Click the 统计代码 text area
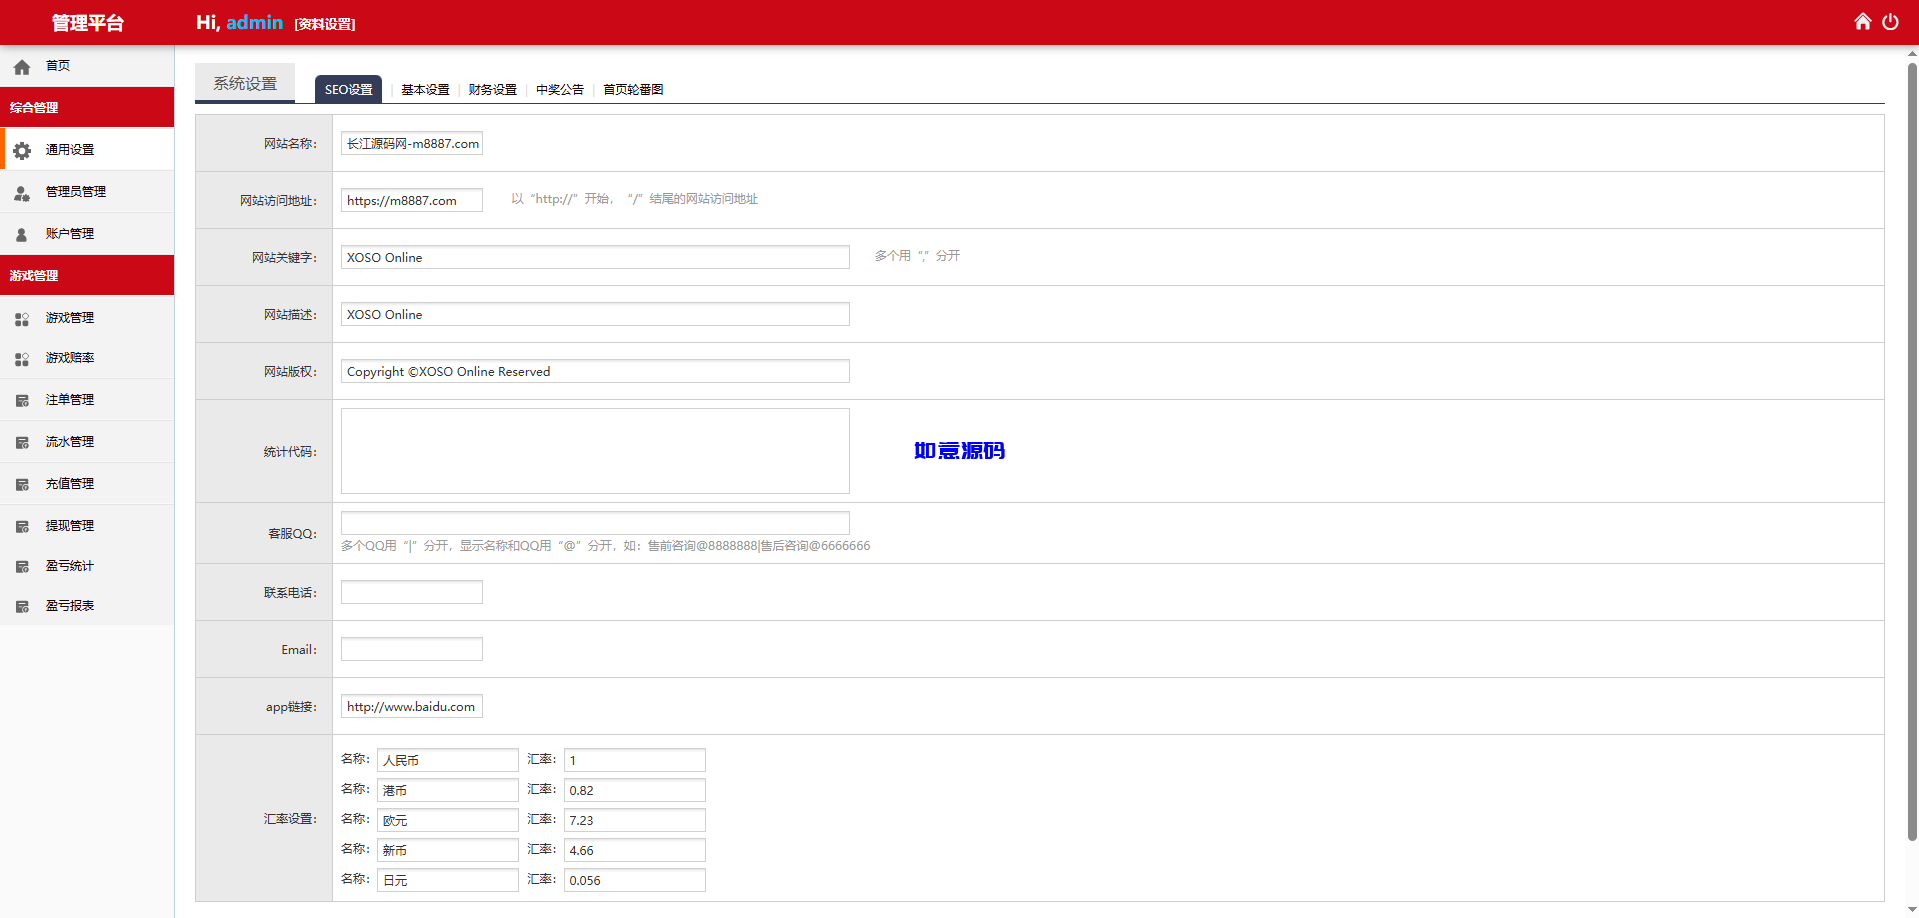Image resolution: width=1919 pixels, height=918 pixels. (595, 451)
